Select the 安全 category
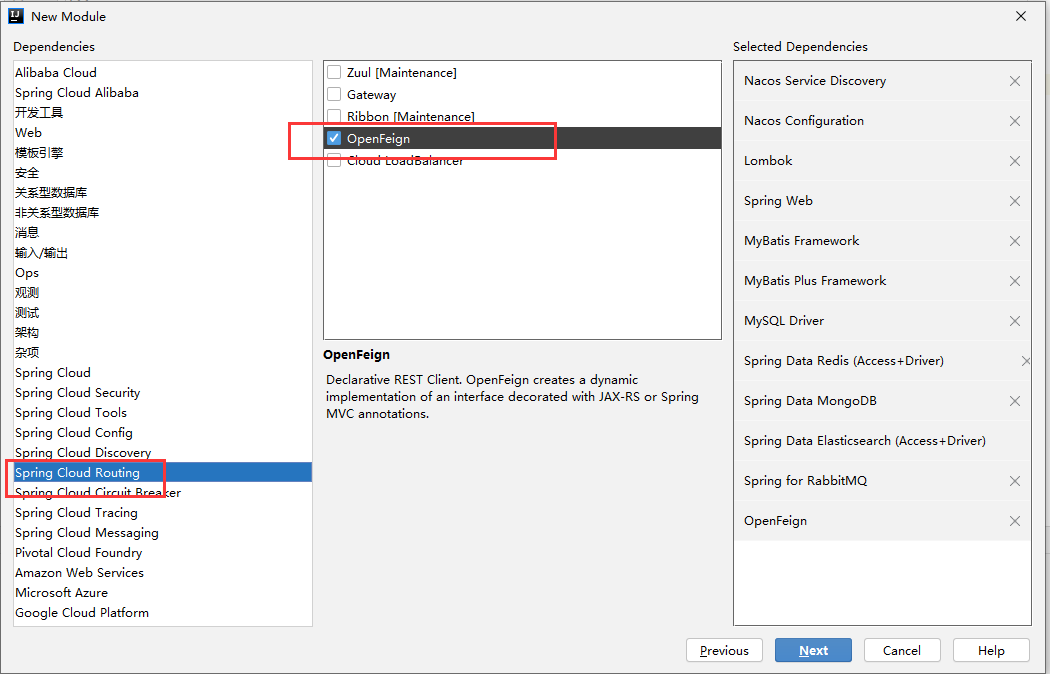The image size is (1050, 674). click(163, 173)
